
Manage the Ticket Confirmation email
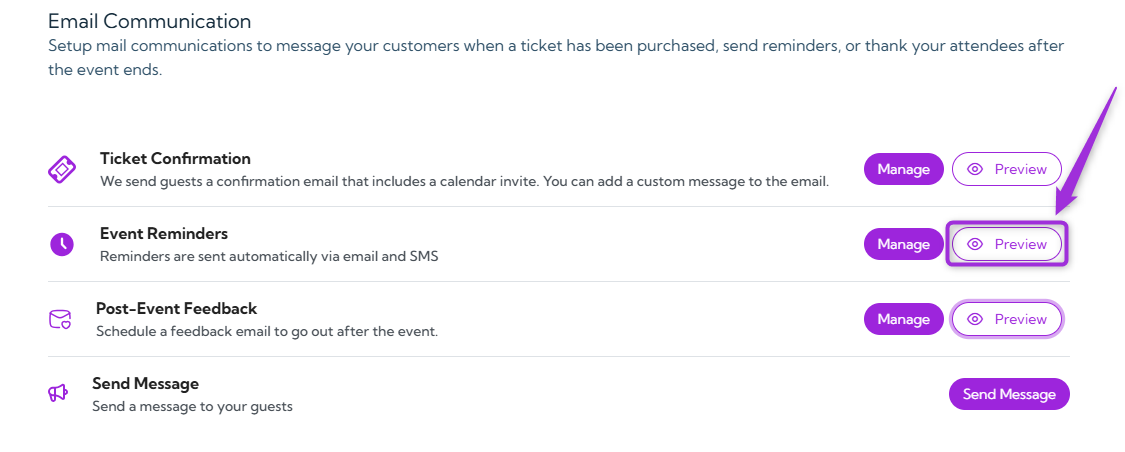(903, 169)
